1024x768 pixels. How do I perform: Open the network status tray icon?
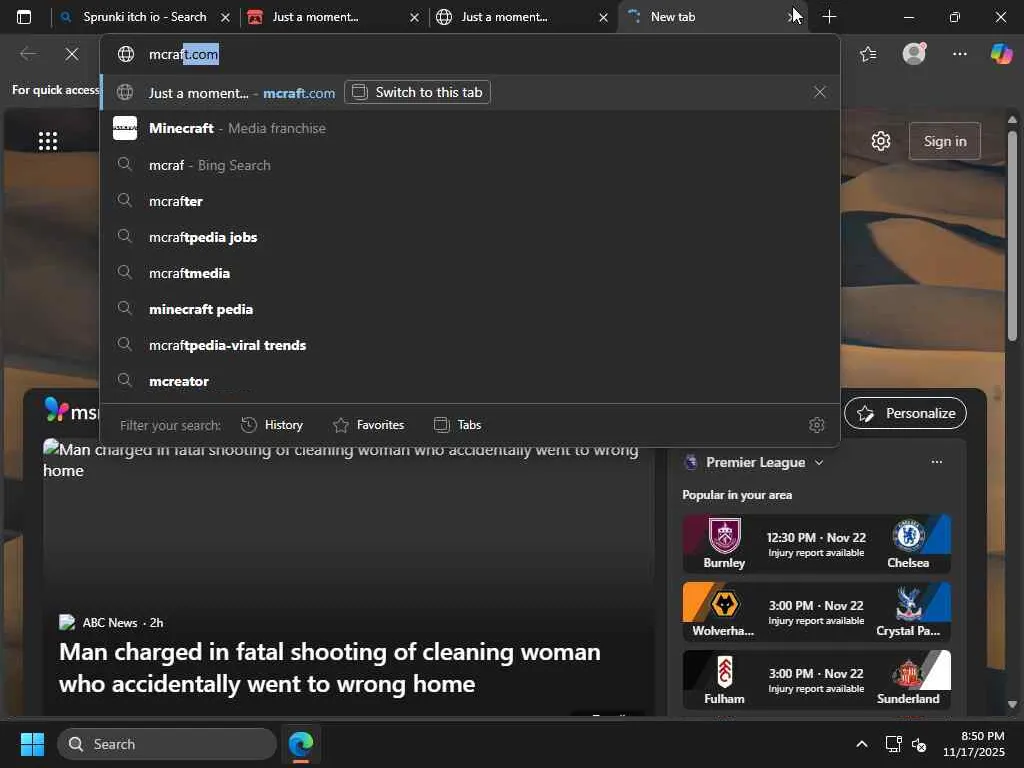point(893,744)
